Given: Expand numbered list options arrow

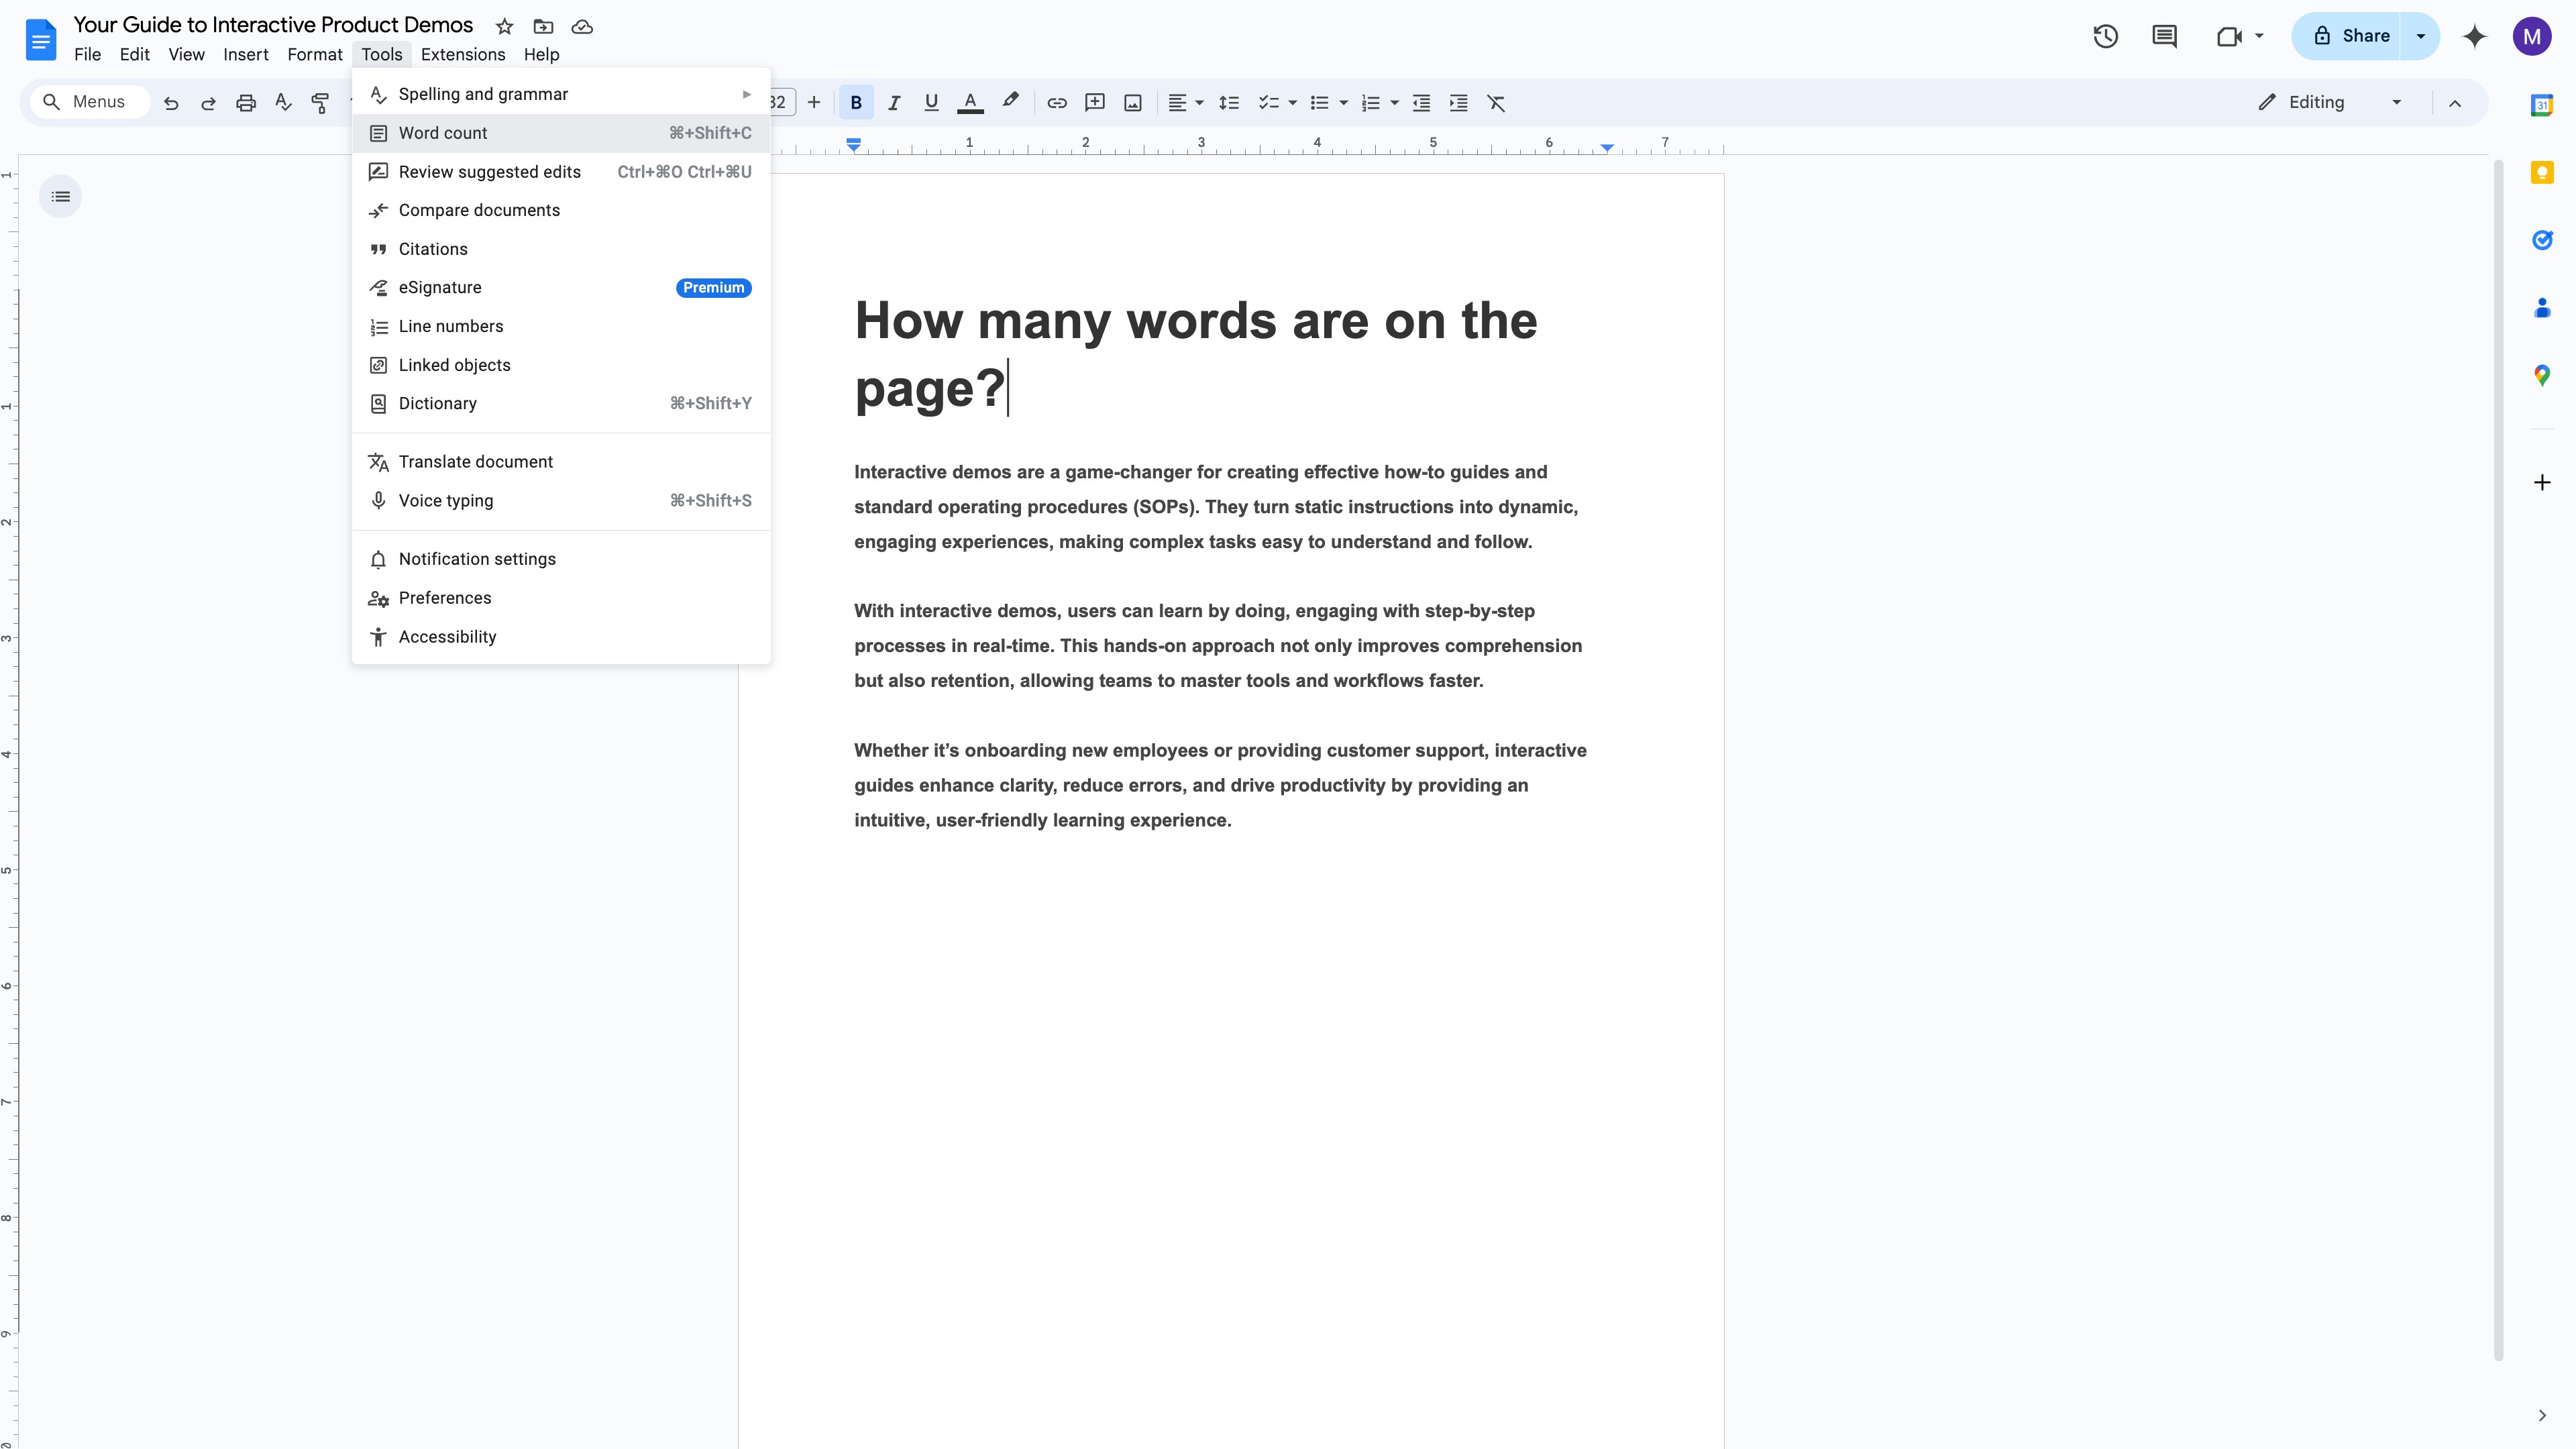Looking at the screenshot, I should [x=1395, y=103].
